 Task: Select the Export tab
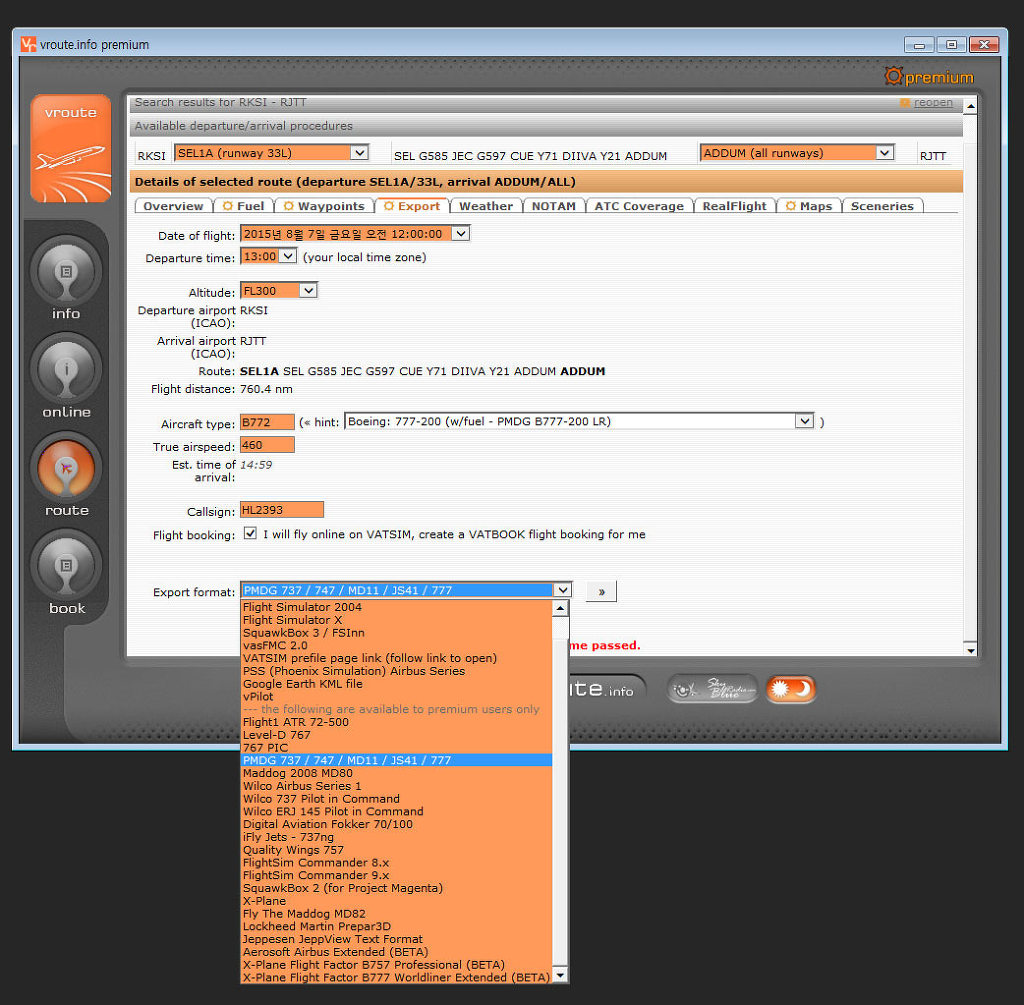412,206
